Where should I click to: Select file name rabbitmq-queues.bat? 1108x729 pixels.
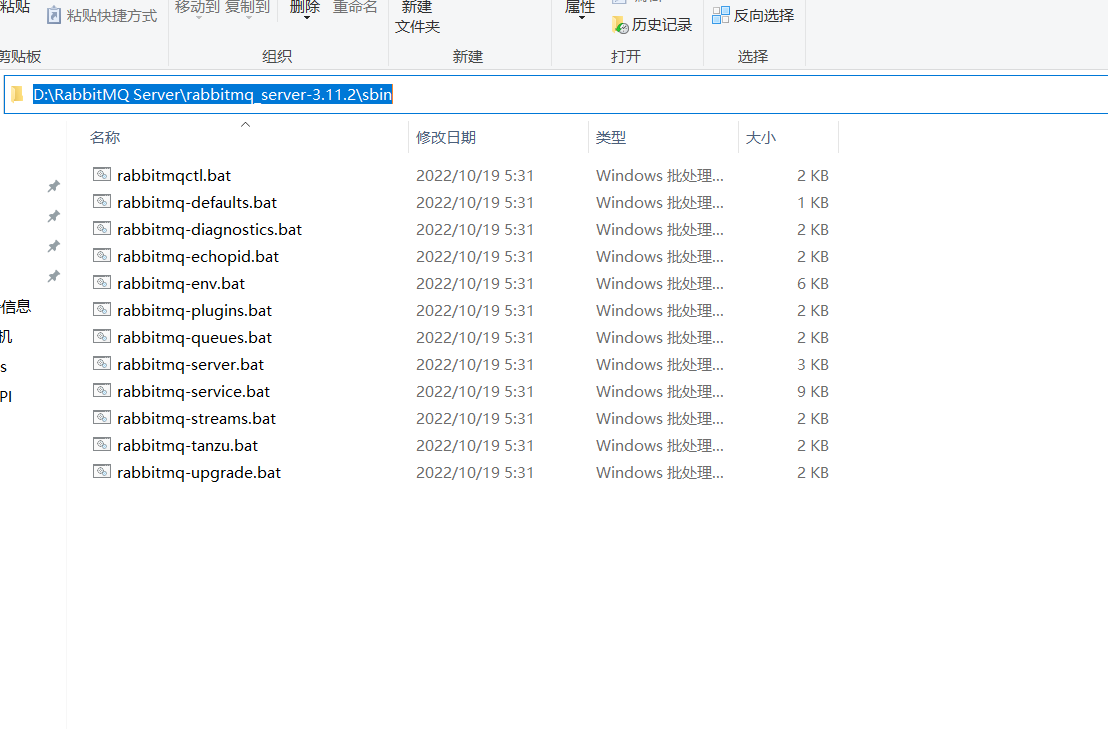194,338
